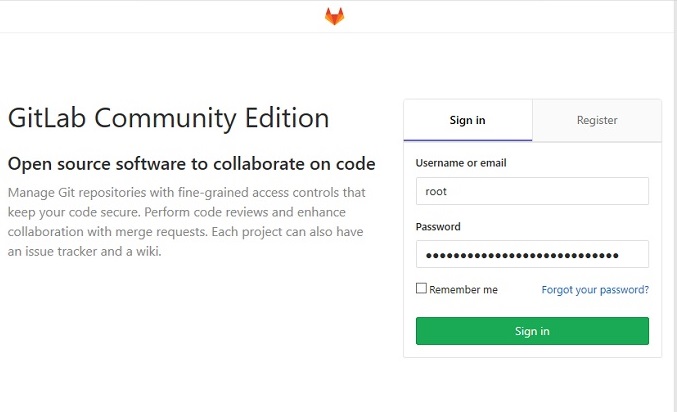This screenshot has width=677, height=412.
Task: Click the GitLab fox logo
Action: click(x=335, y=16)
